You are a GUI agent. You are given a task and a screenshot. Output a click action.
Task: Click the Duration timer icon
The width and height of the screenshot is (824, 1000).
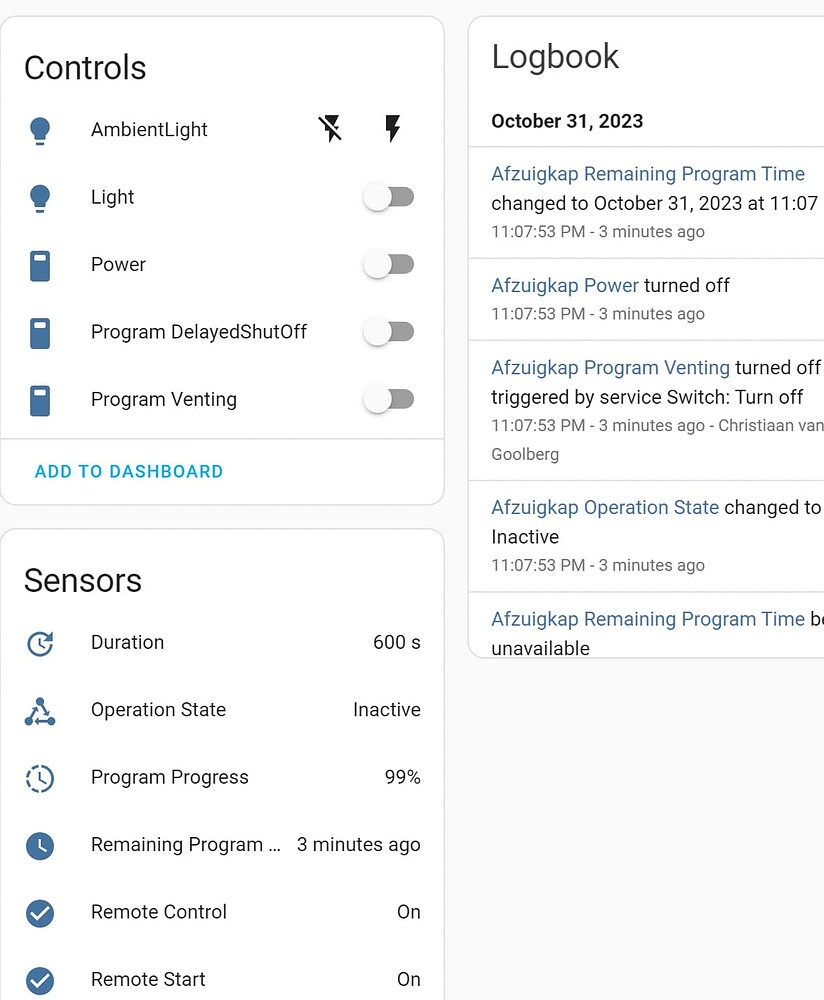tap(40, 643)
